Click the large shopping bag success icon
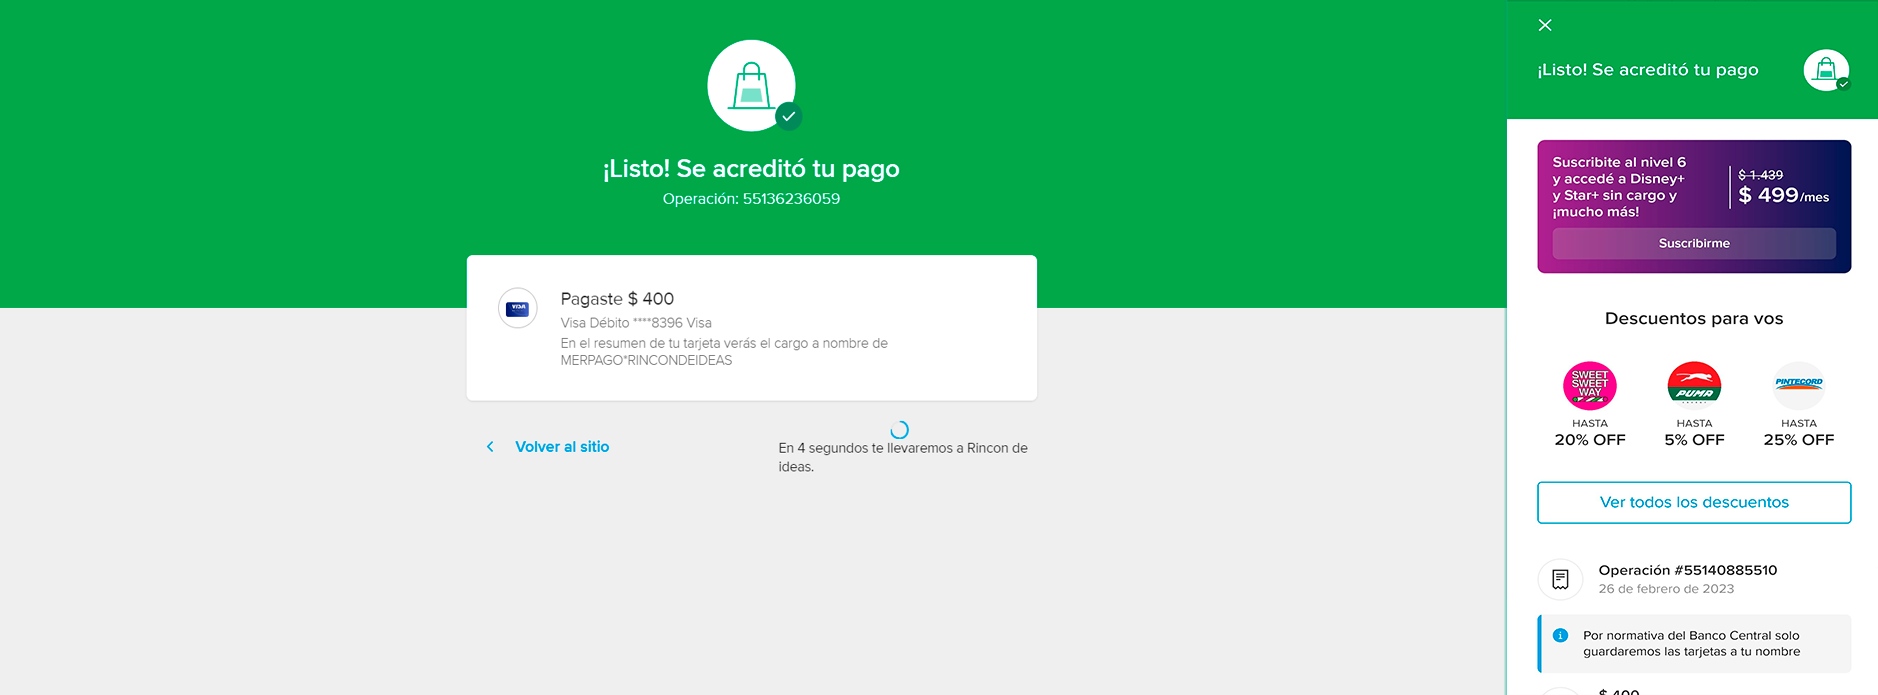 (751, 86)
